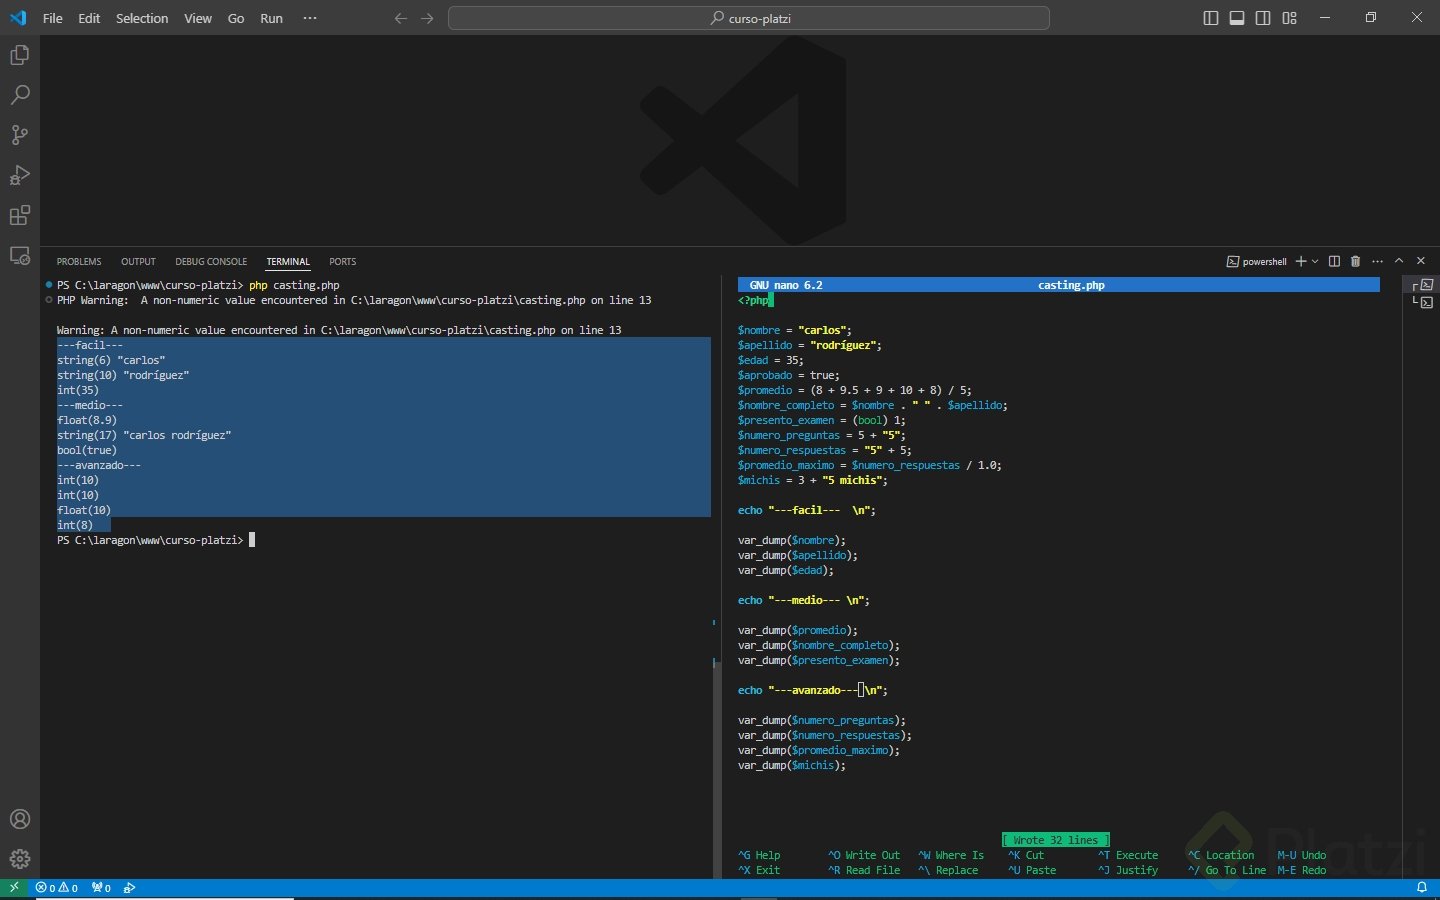The image size is (1440, 900).
Task: Click the curso-platzi command center search box
Action: click(x=749, y=18)
